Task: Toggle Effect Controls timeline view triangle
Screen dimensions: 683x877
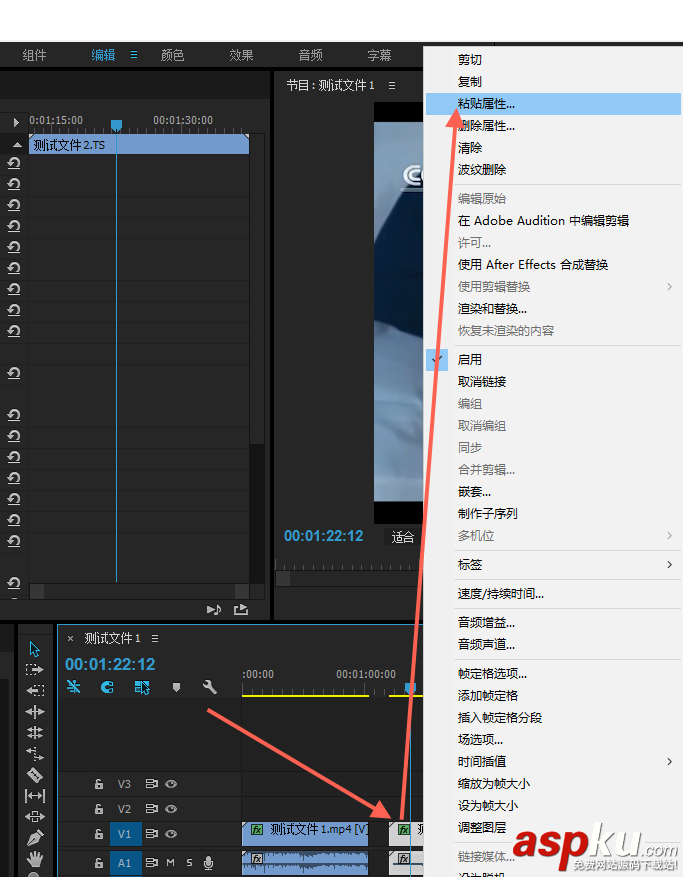Action: click(x=16, y=122)
